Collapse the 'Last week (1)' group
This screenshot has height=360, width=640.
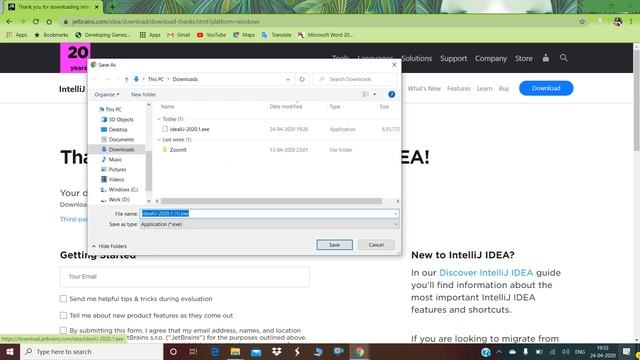click(x=159, y=140)
